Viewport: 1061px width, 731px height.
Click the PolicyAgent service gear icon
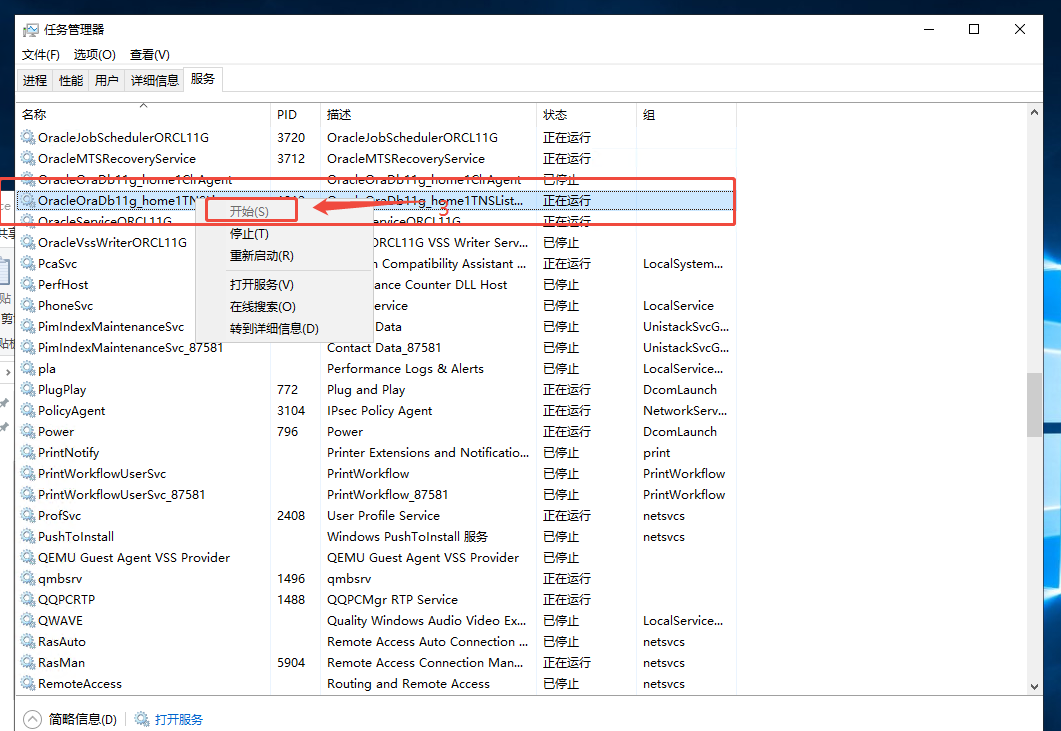(x=28, y=410)
